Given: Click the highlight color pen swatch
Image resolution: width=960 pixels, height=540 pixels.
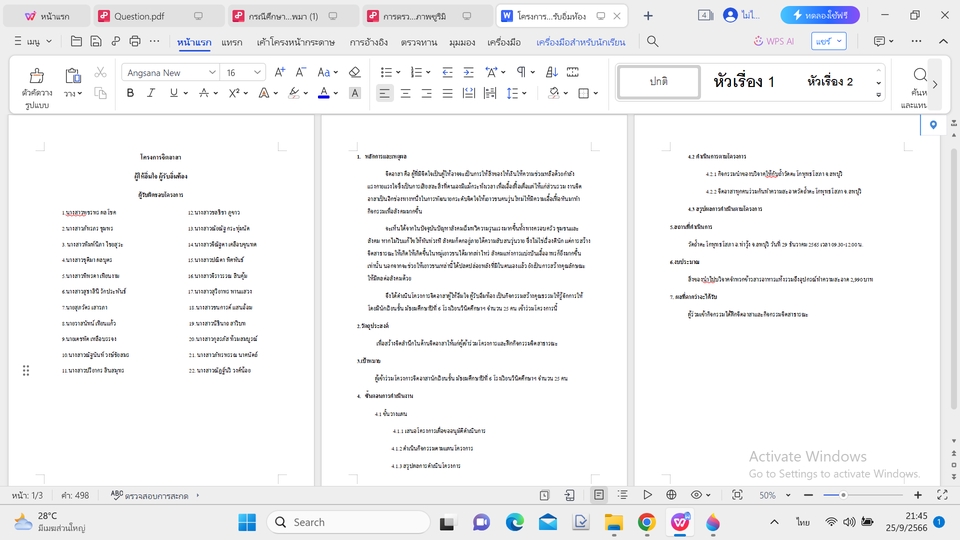Looking at the screenshot, I should click(294, 93).
